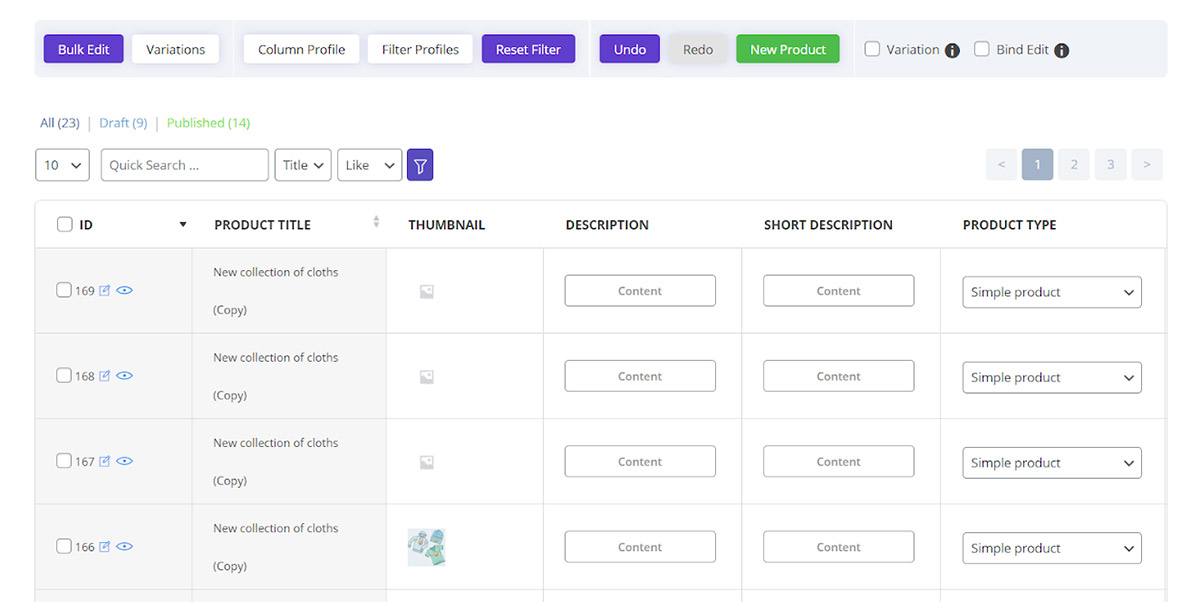
Task: Click the Undo button
Action: coord(630,49)
